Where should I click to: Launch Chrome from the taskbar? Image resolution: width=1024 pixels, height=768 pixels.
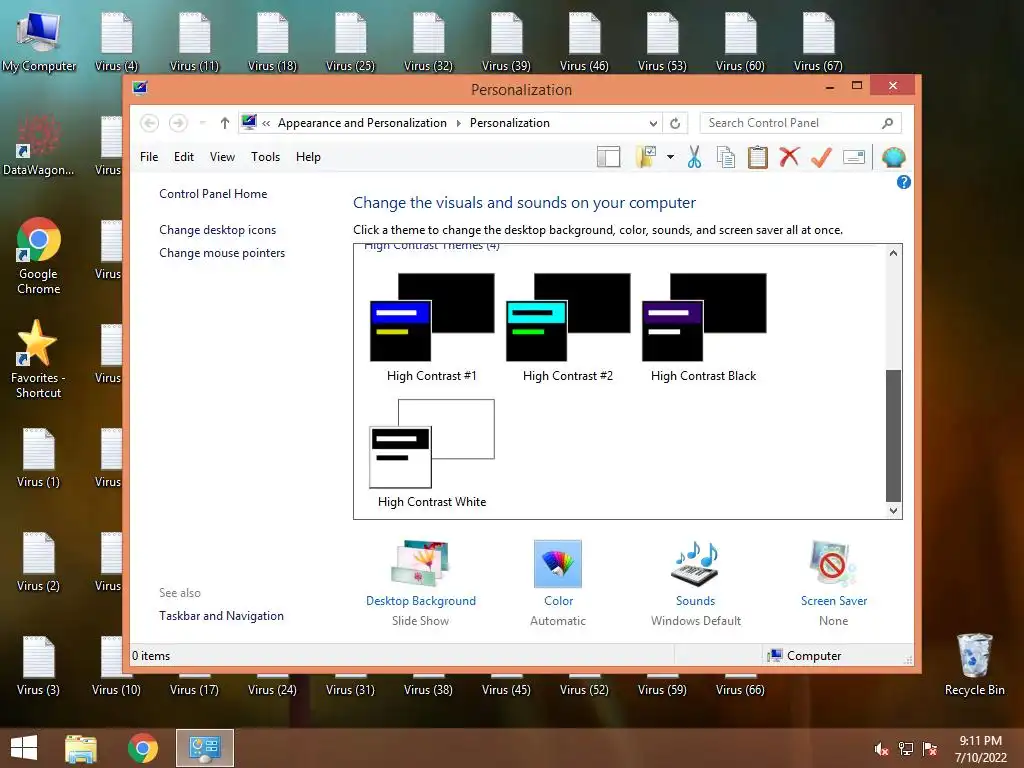click(142, 748)
